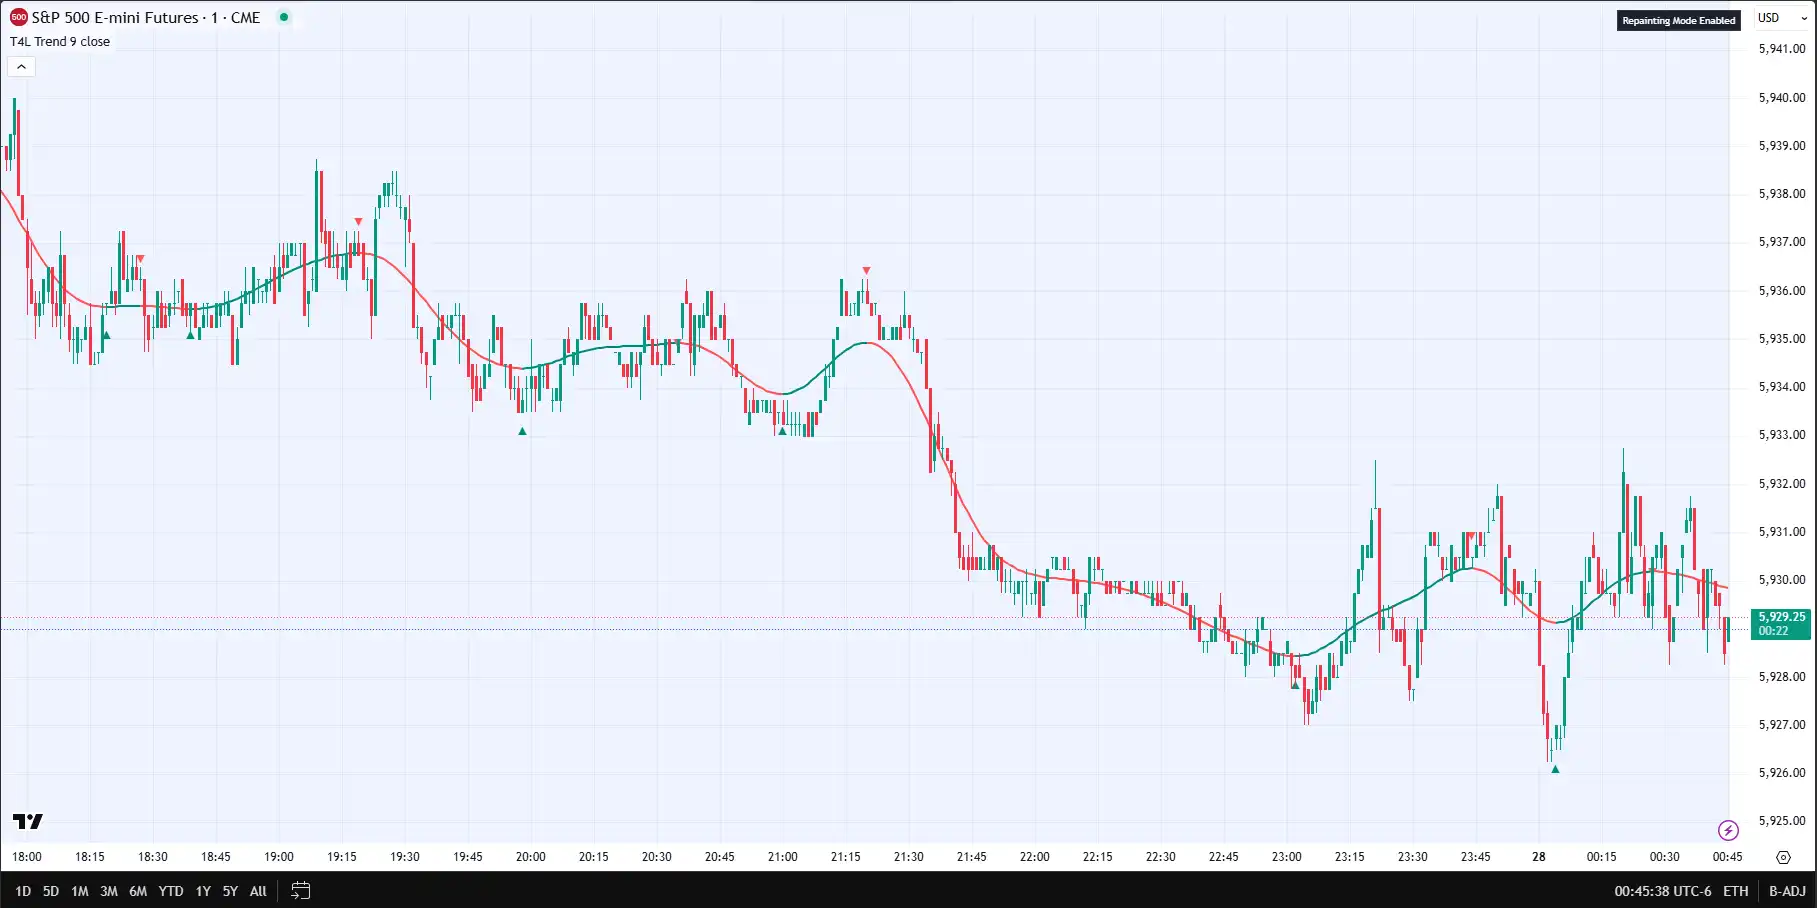This screenshot has height=908, width=1817.
Task: Toggle the ETH session button
Action: (x=1736, y=891)
